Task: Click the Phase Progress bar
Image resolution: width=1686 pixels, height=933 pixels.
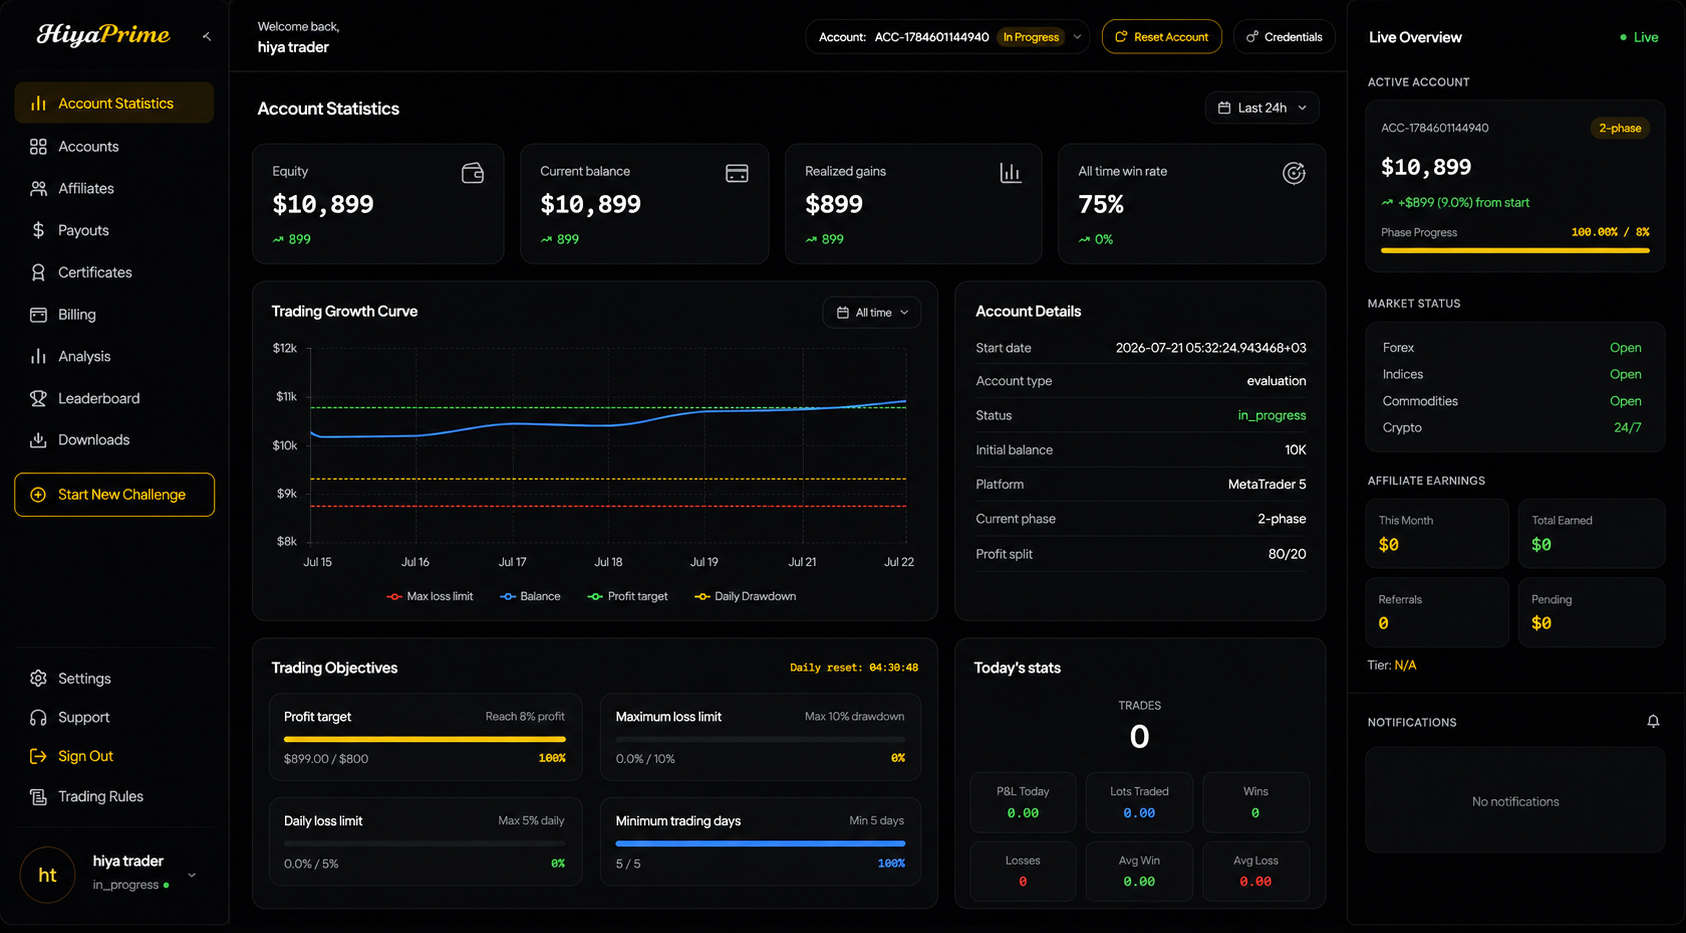Action: click(x=1515, y=251)
